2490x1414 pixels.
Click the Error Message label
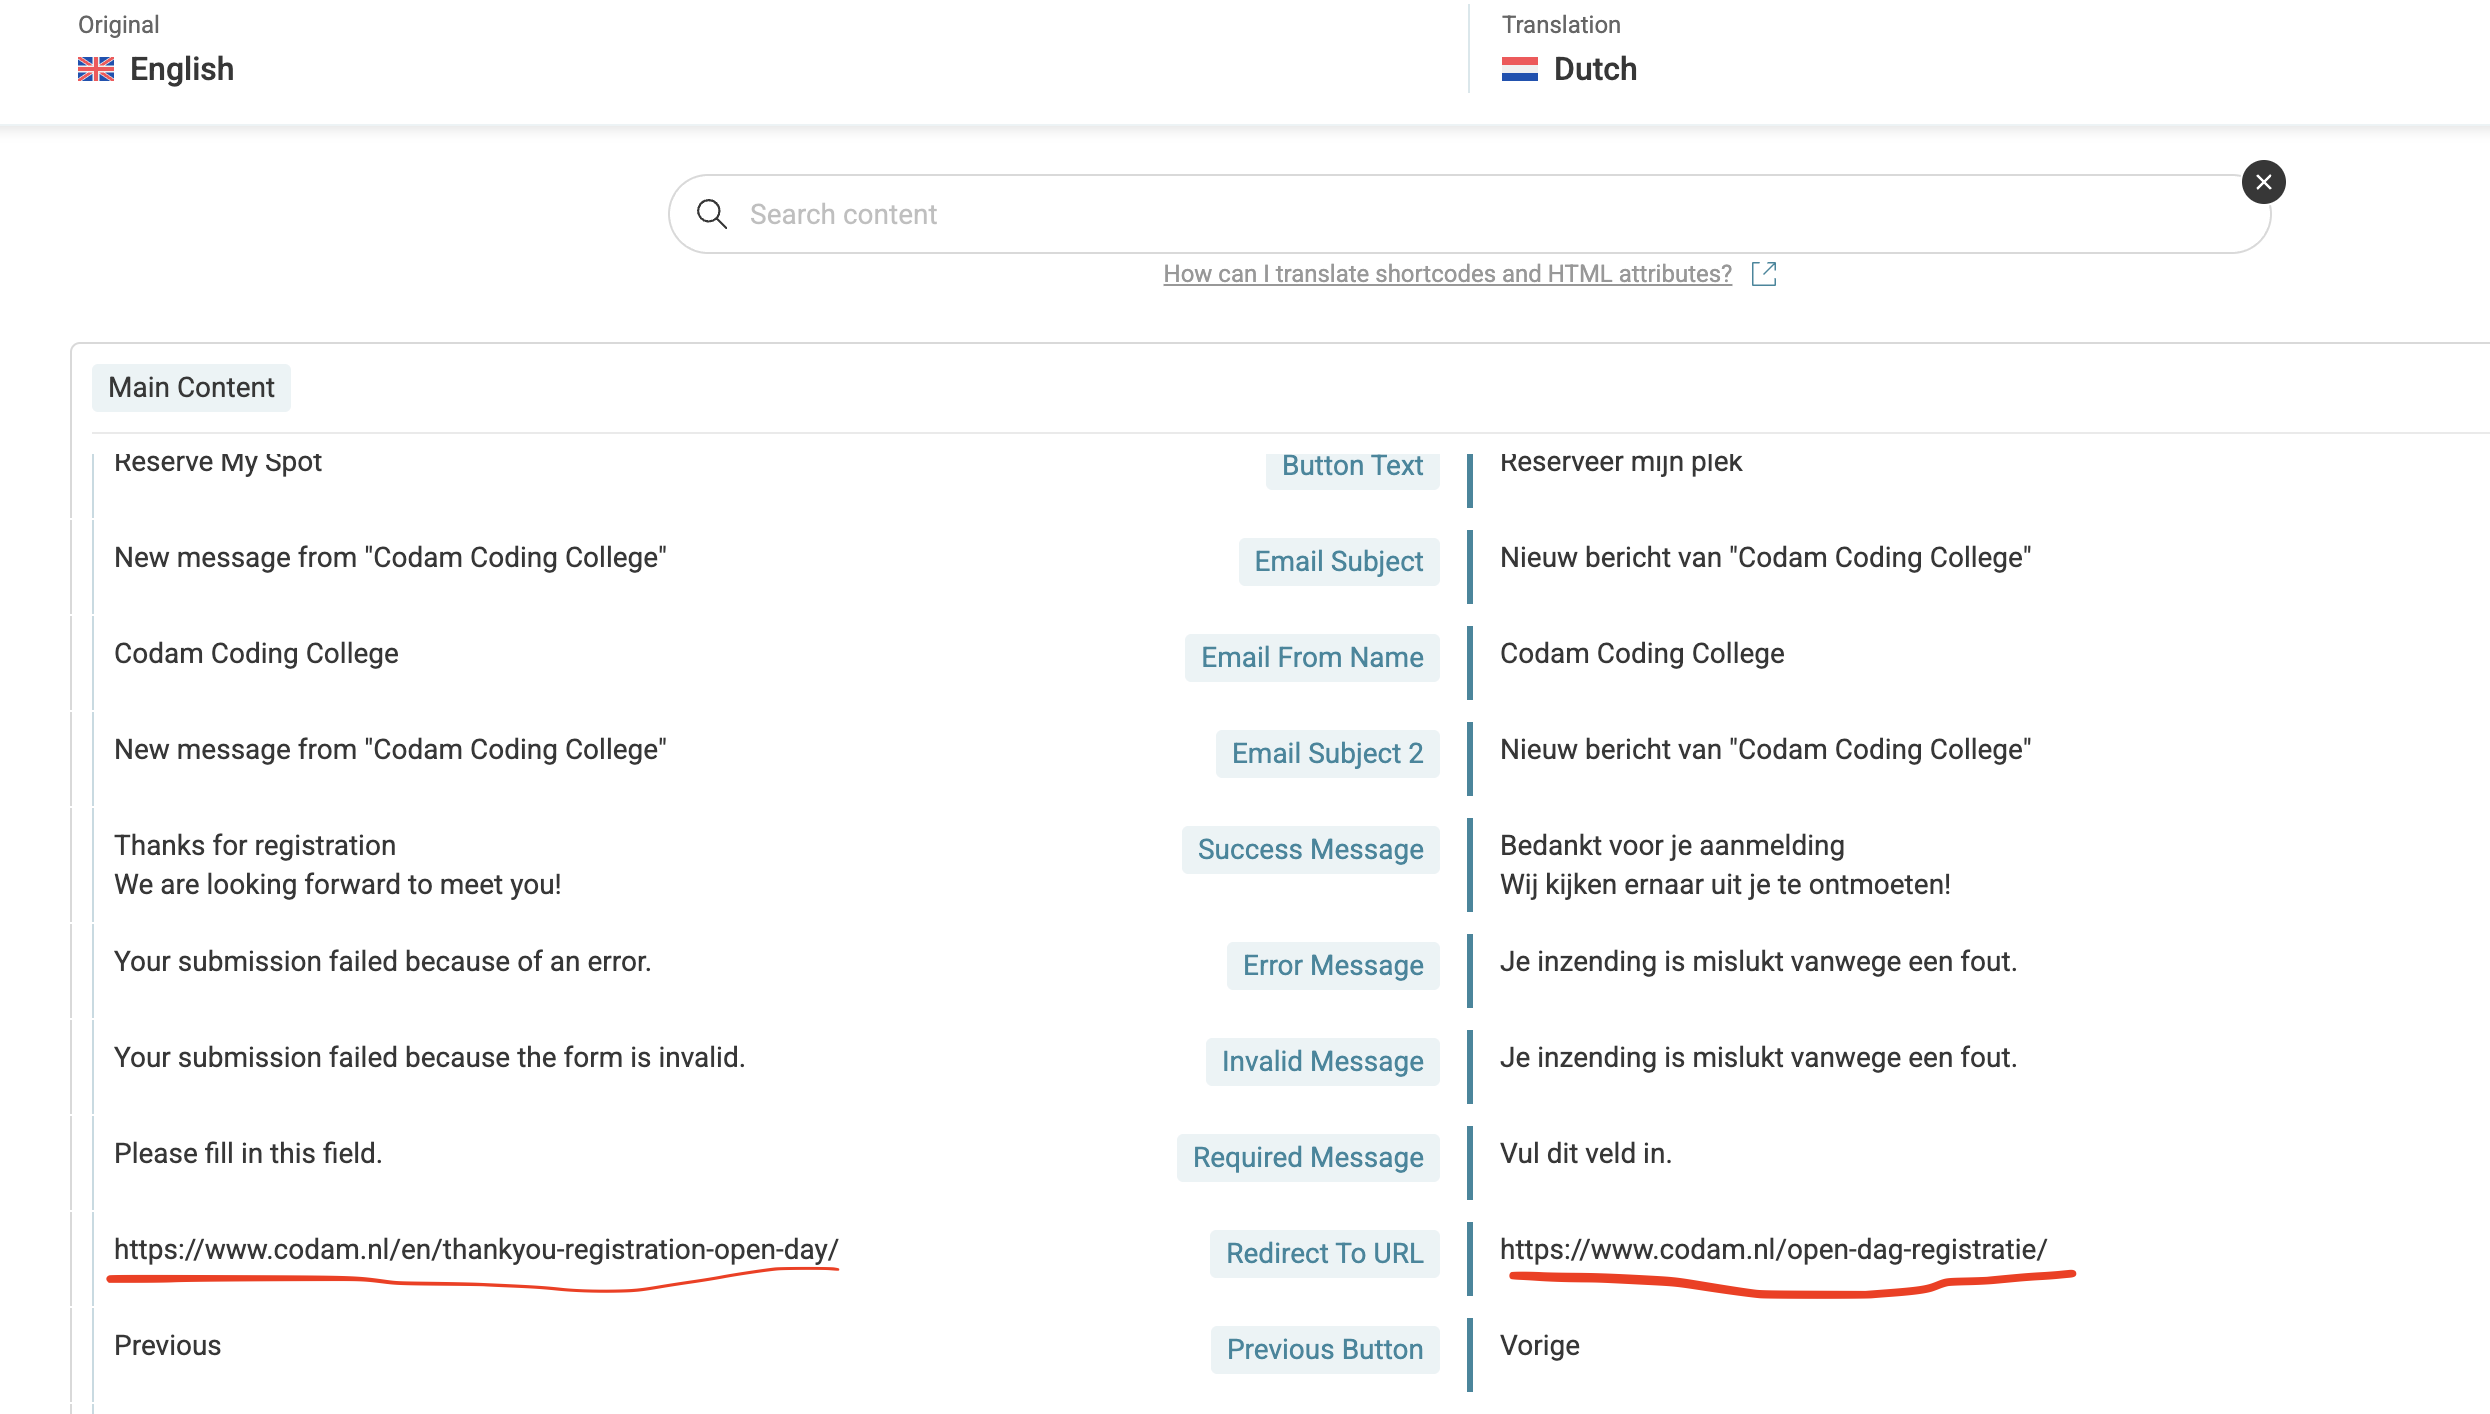pyautogui.click(x=1333, y=966)
